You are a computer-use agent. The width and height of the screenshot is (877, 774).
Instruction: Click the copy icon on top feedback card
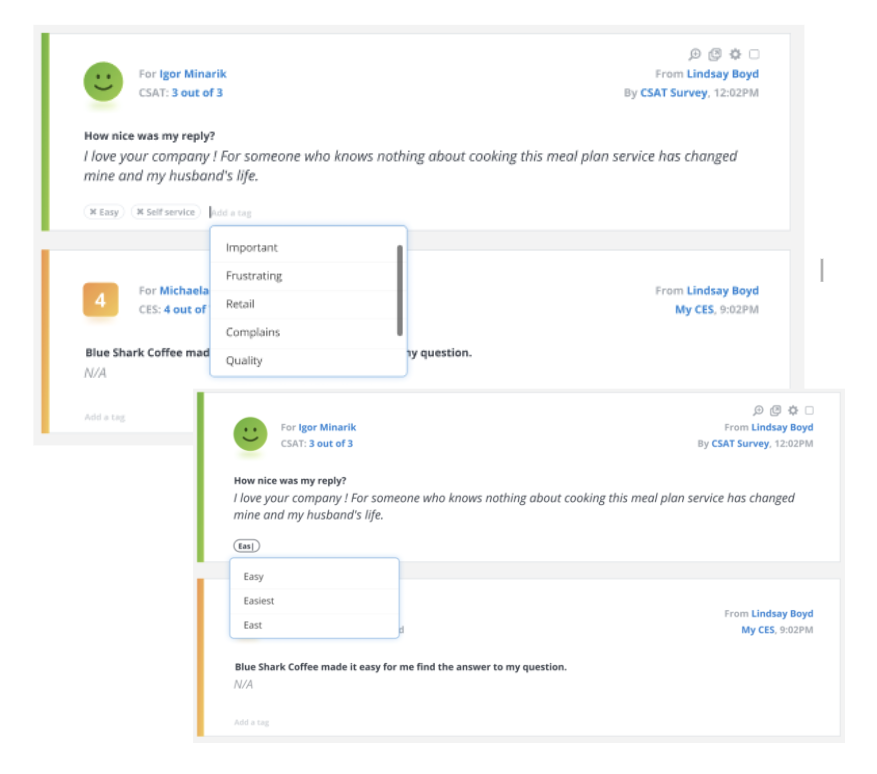tap(715, 54)
